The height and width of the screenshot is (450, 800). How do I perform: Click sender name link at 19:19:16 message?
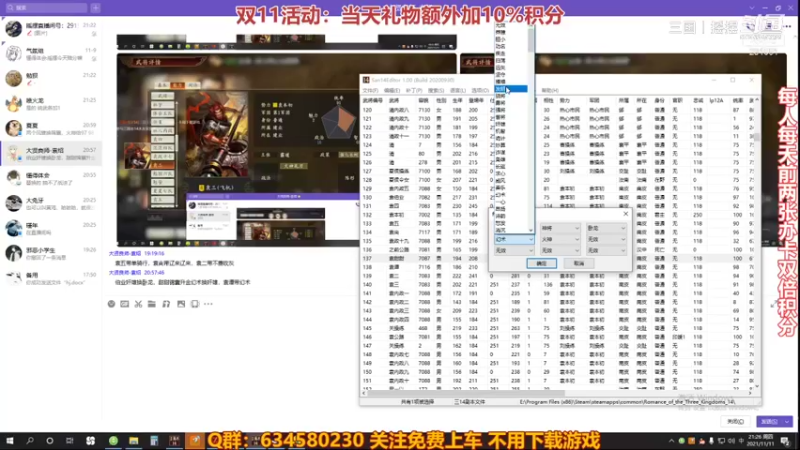pyautogui.click(x=125, y=253)
